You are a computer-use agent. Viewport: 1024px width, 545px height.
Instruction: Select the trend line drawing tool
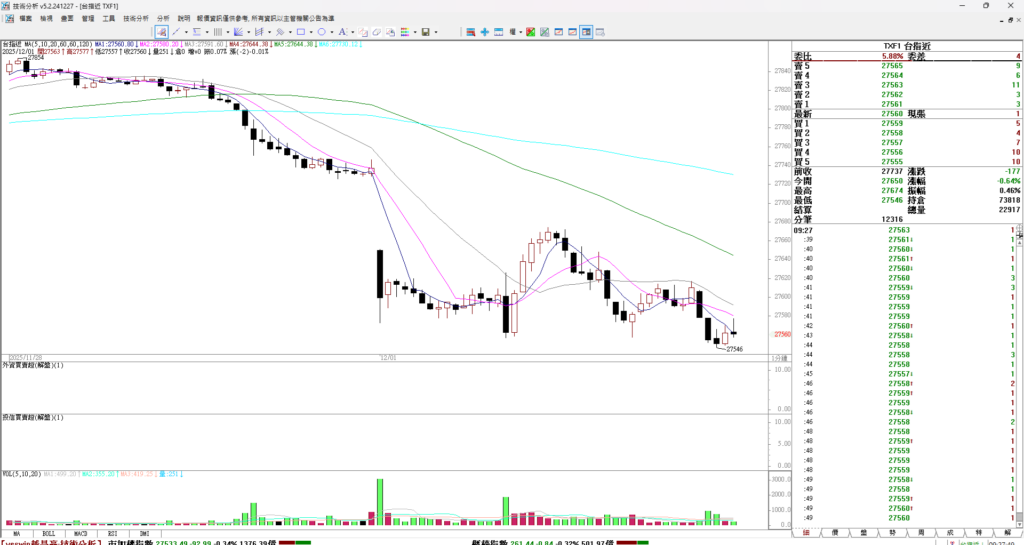(x=174, y=32)
